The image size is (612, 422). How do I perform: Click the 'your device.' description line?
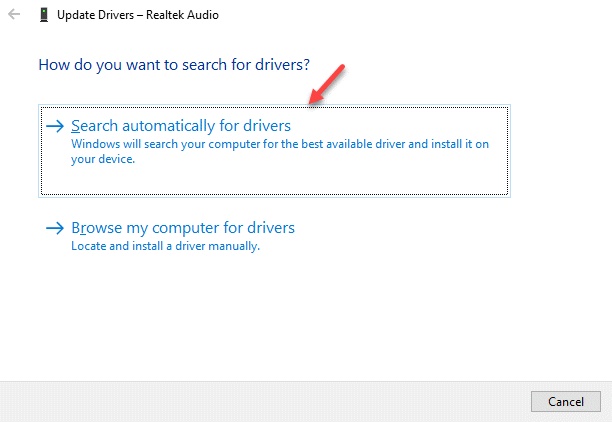103,159
